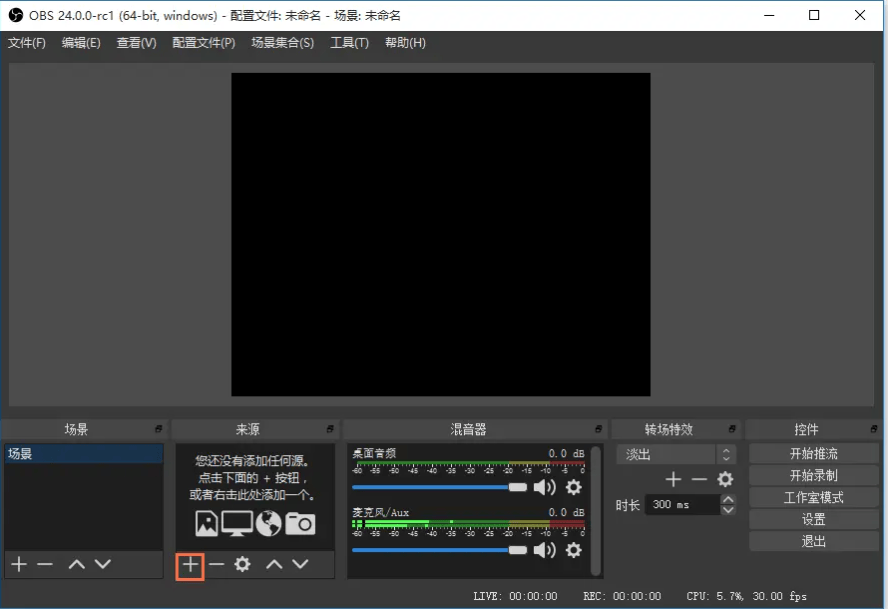Screen dimensions: 888x609
Task: Open the 工具(T) menu
Action: 348,43
